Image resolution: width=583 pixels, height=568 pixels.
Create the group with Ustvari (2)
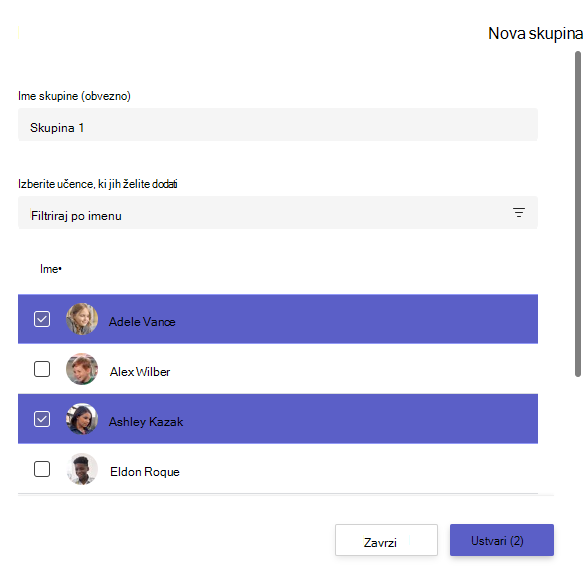[x=502, y=540]
